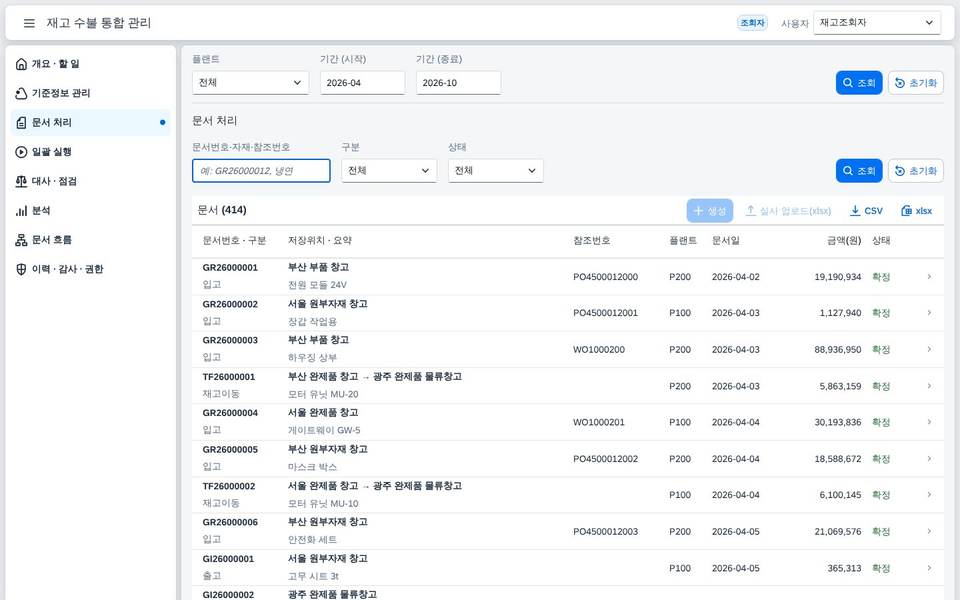This screenshot has height=600, width=960.
Task: Open row GR26000001 detail chevron
Action: 929,277
